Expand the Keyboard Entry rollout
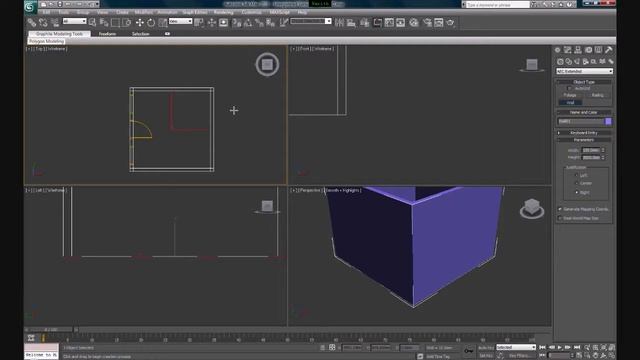This screenshot has width=640, height=360. (584, 133)
